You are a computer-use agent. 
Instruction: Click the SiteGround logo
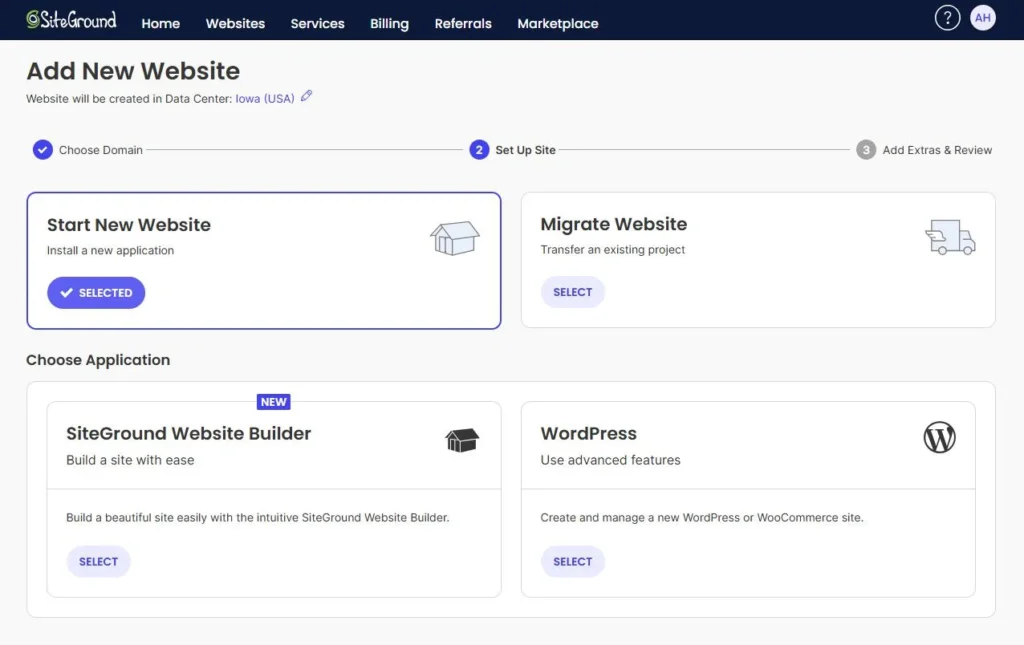(x=71, y=20)
